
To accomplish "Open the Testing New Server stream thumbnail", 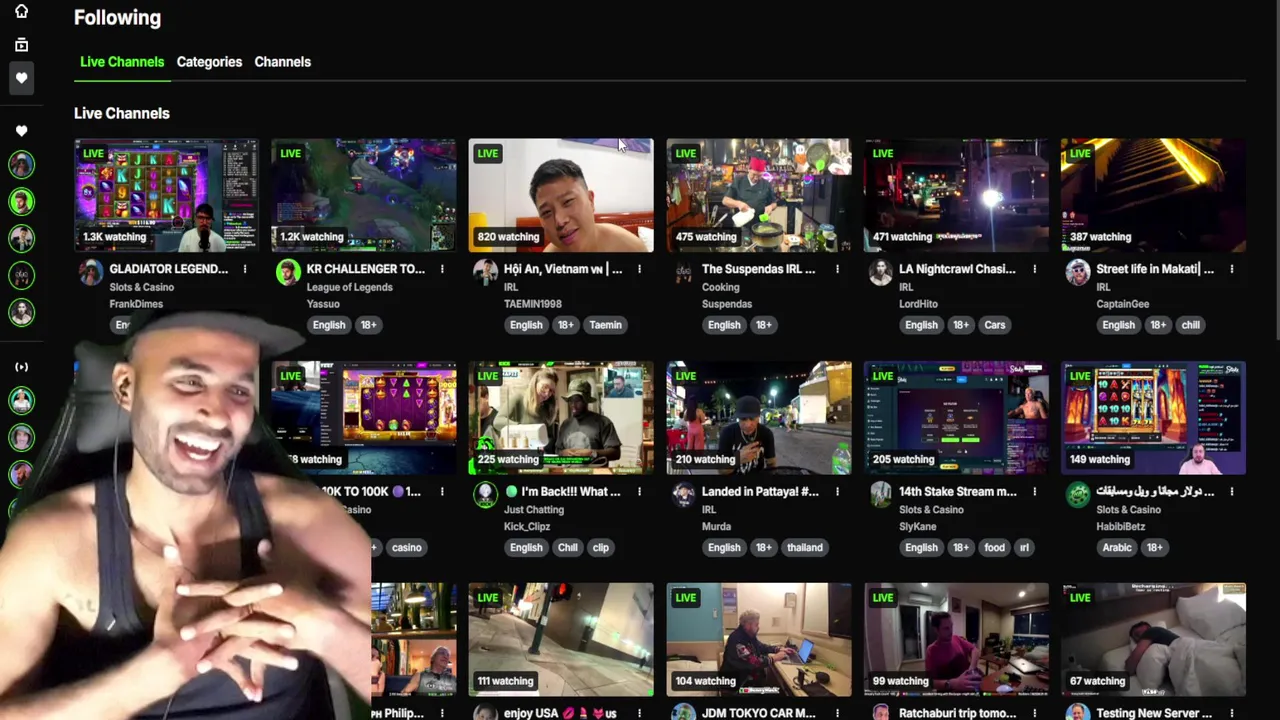I will pyautogui.click(x=1153, y=640).
